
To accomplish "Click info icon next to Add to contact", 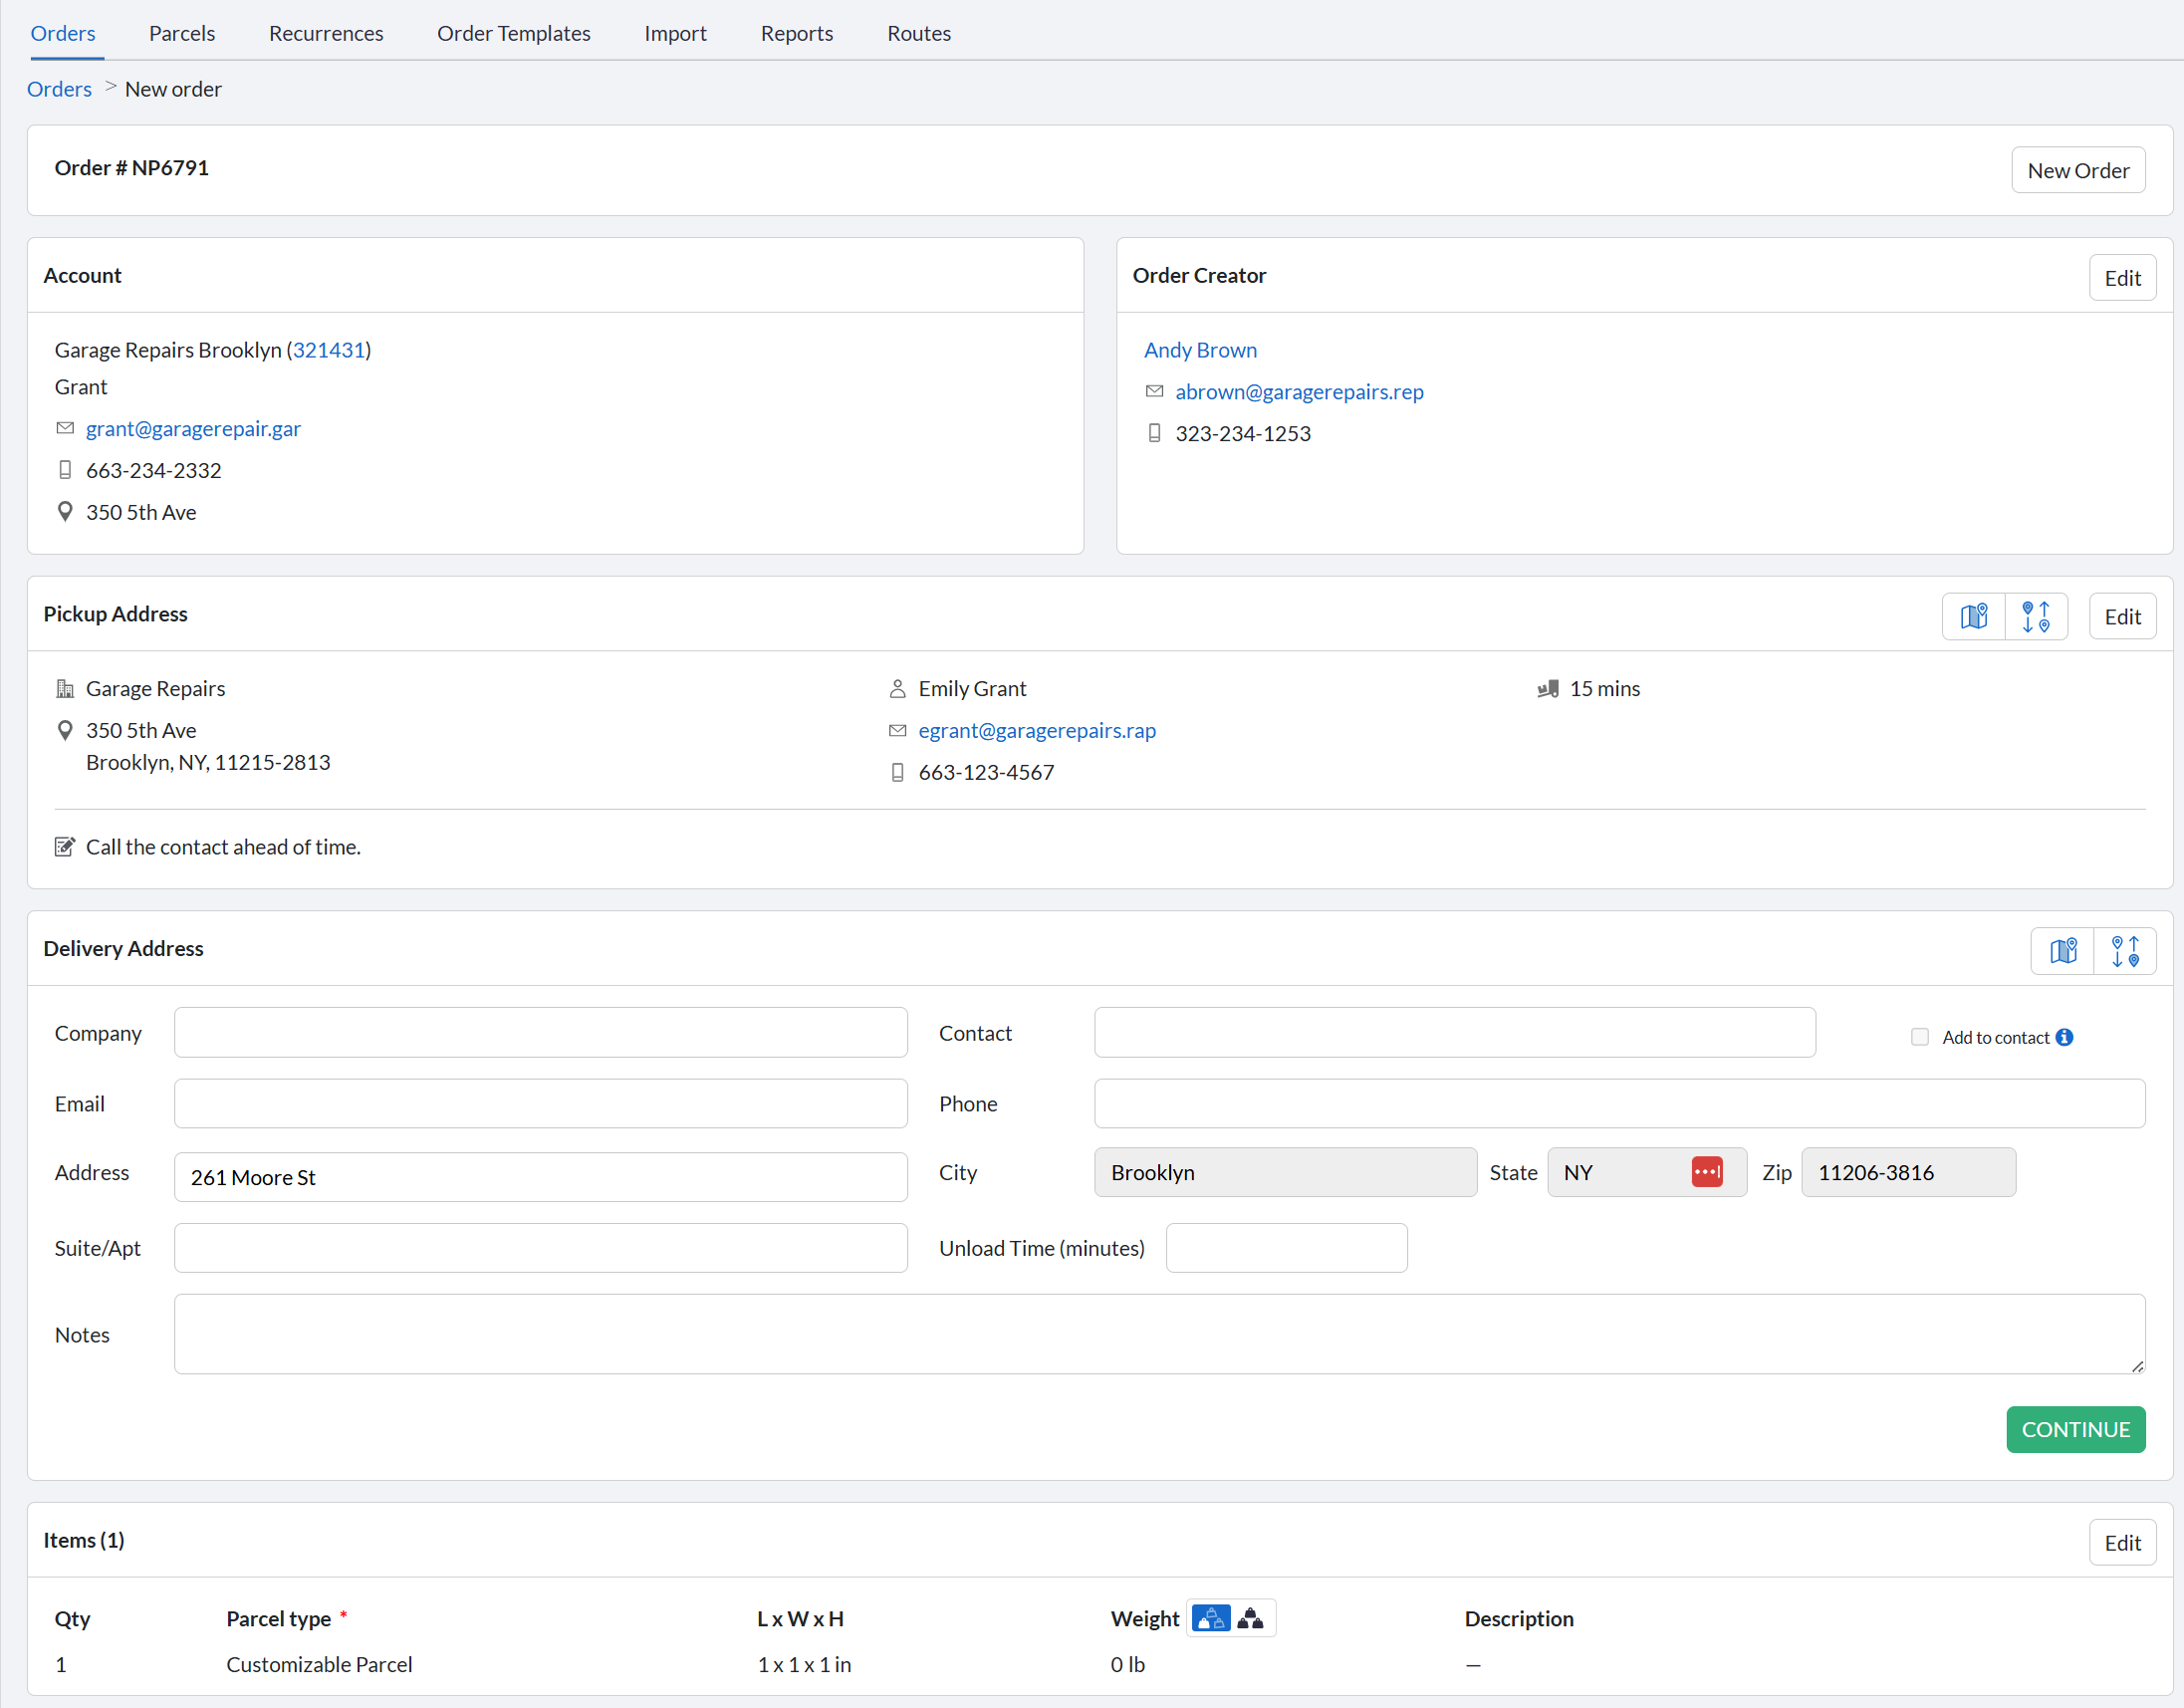I will [2064, 1037].
